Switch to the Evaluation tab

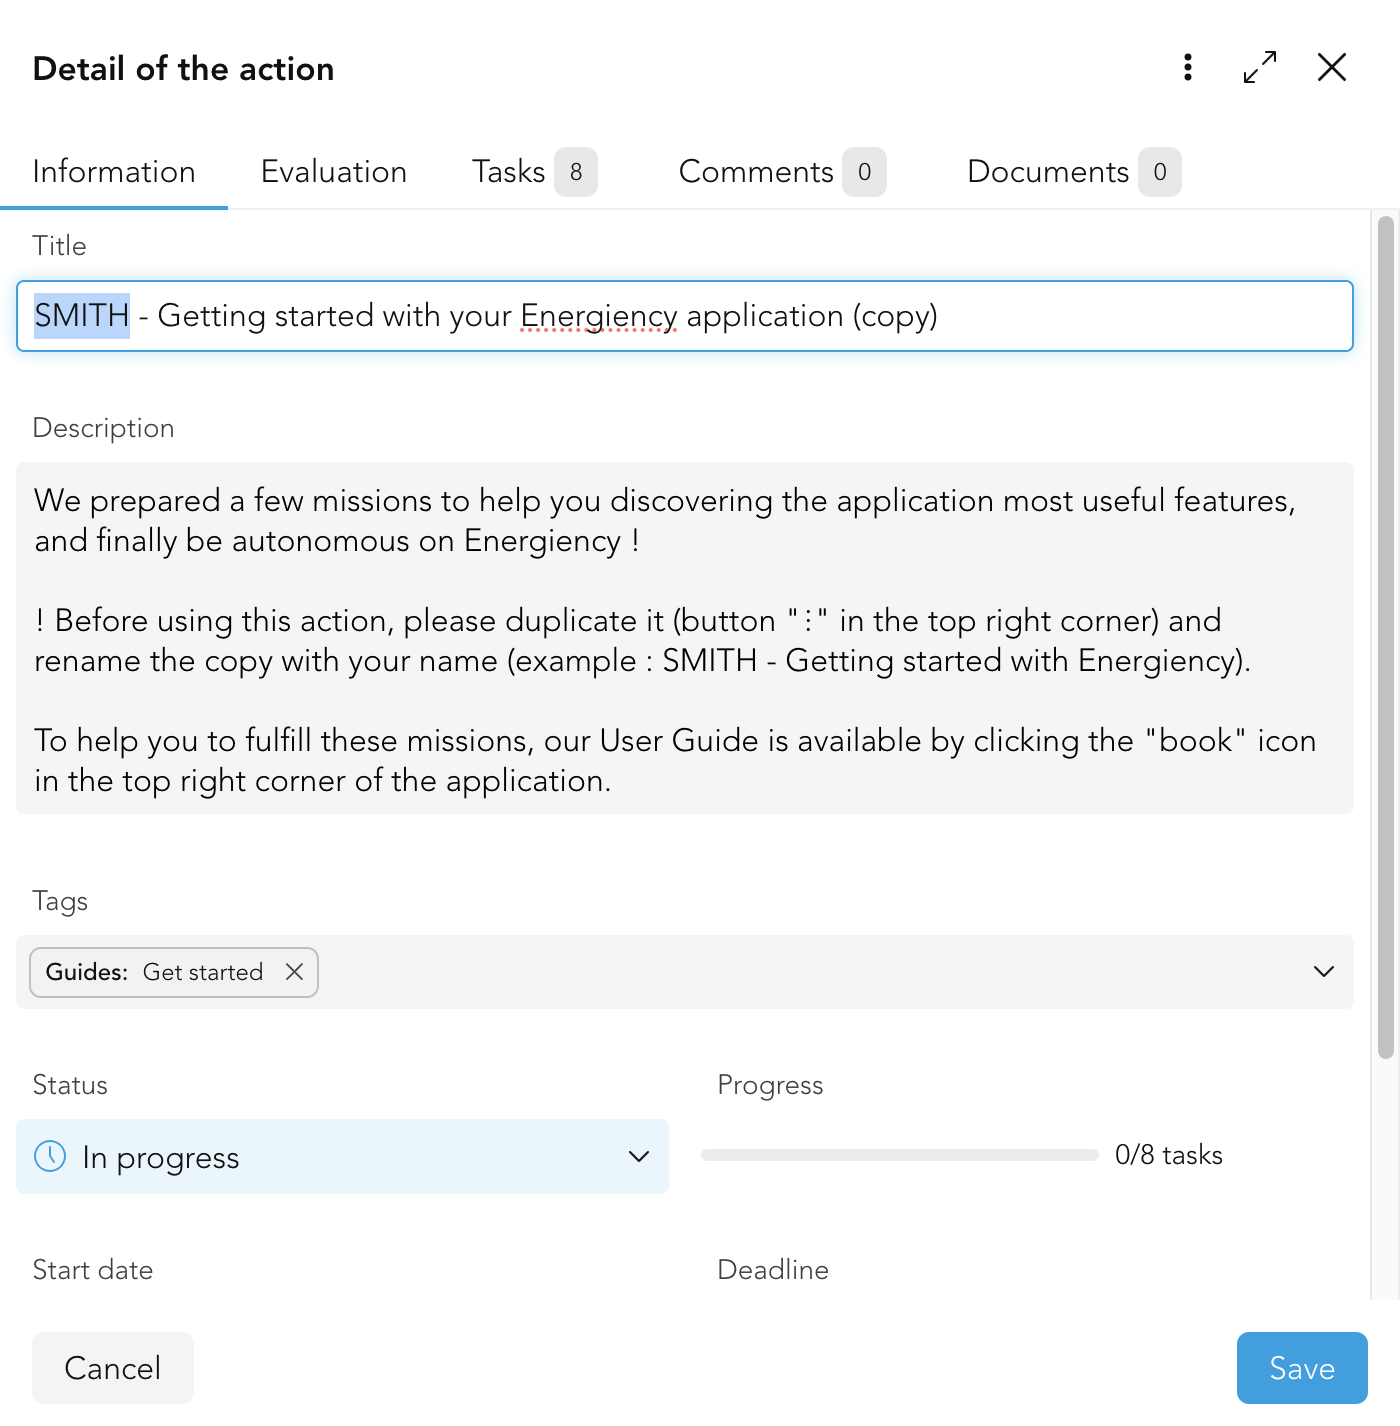(334, 172)
